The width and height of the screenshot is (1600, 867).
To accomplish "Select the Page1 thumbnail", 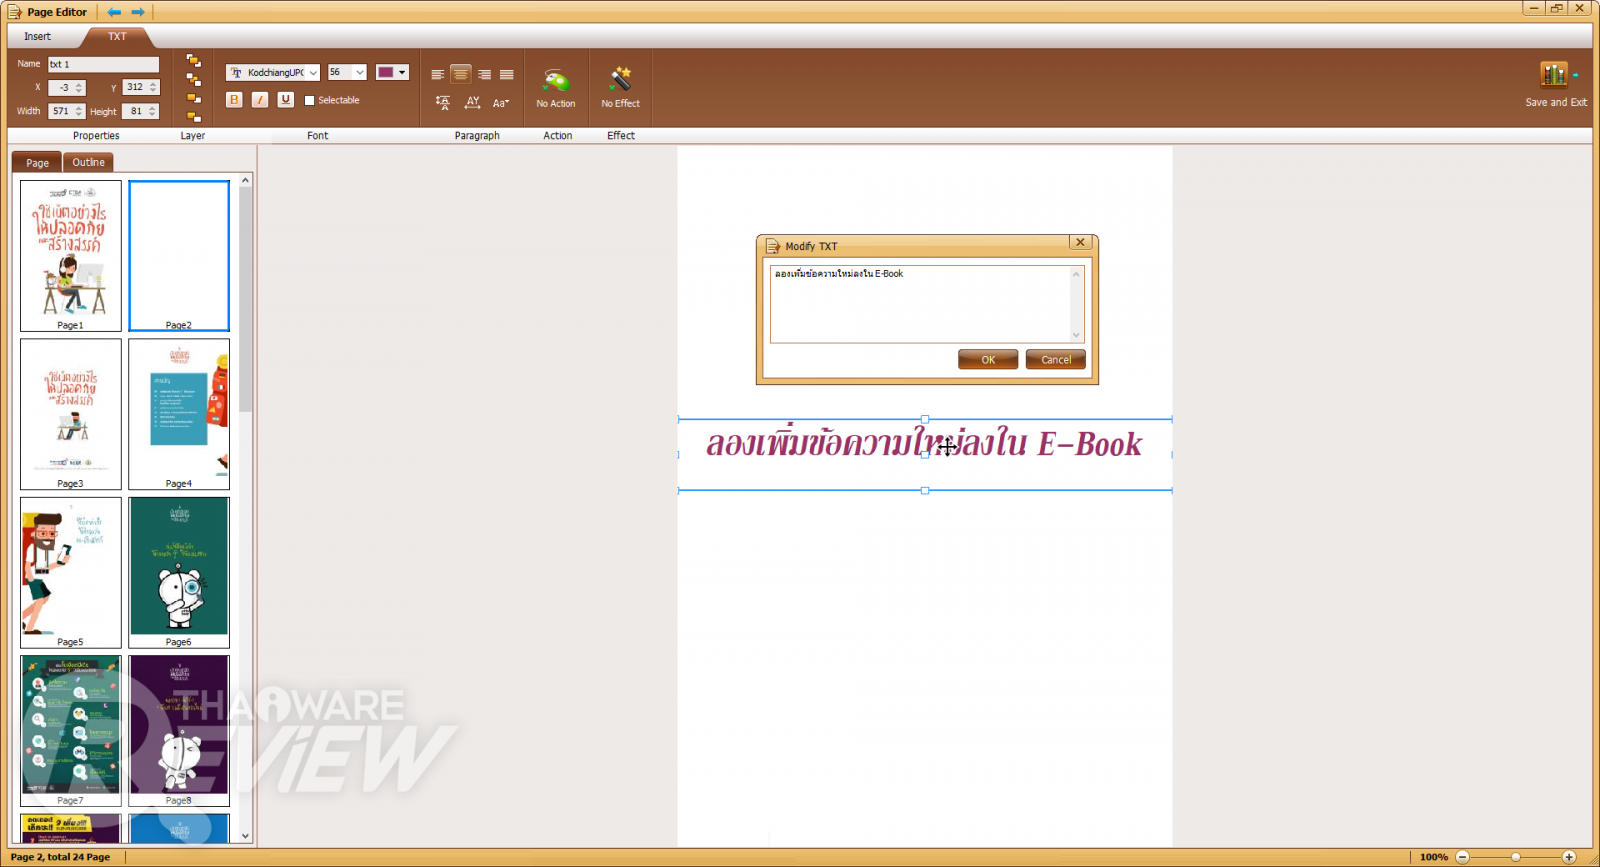I will coord(71,256).
